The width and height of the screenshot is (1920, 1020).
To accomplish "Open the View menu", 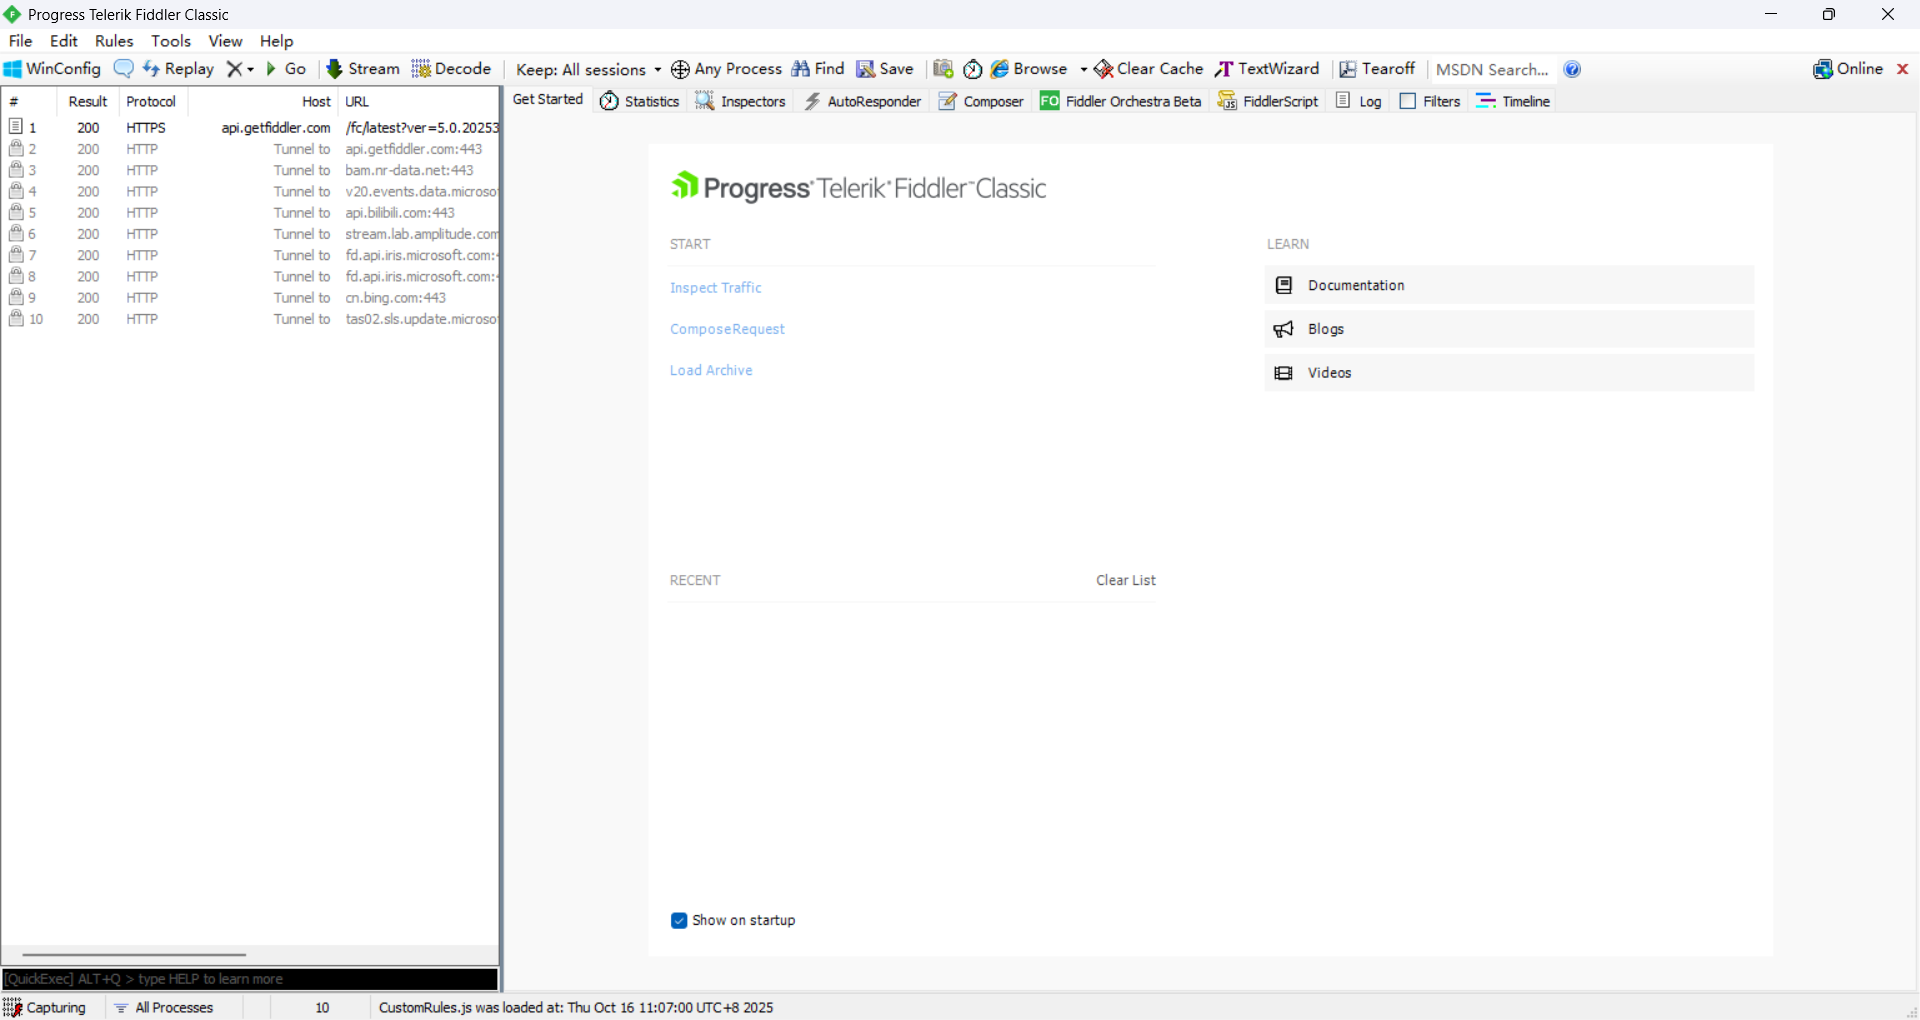I will pos(225,41).
